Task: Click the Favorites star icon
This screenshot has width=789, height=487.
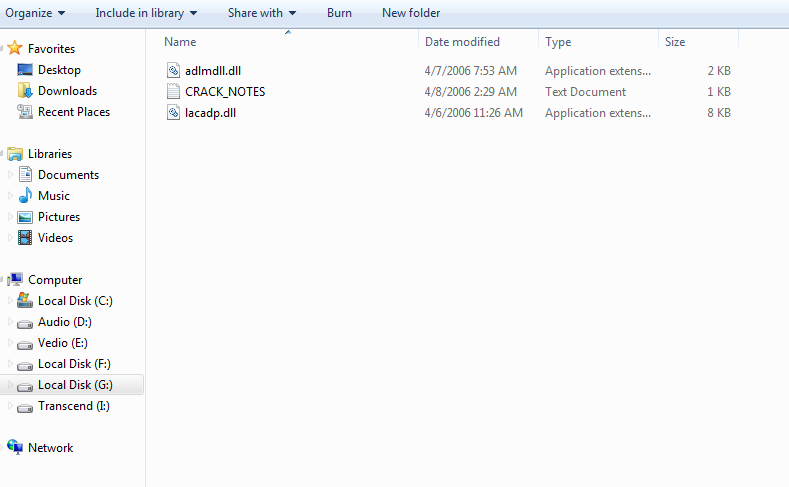Action: pyautogui.click(x=15, y=48)
